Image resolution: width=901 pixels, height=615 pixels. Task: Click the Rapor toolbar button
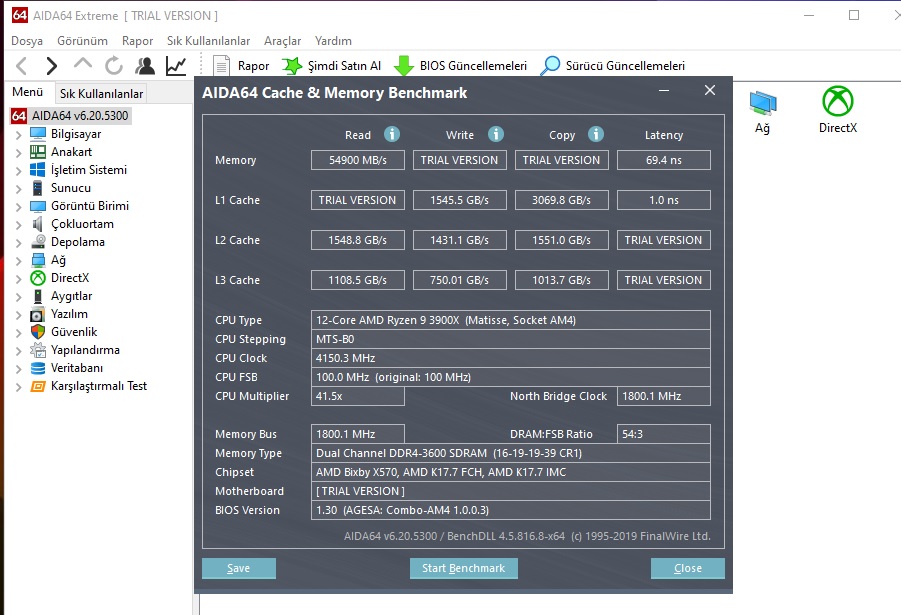click(x=241, y=66)
